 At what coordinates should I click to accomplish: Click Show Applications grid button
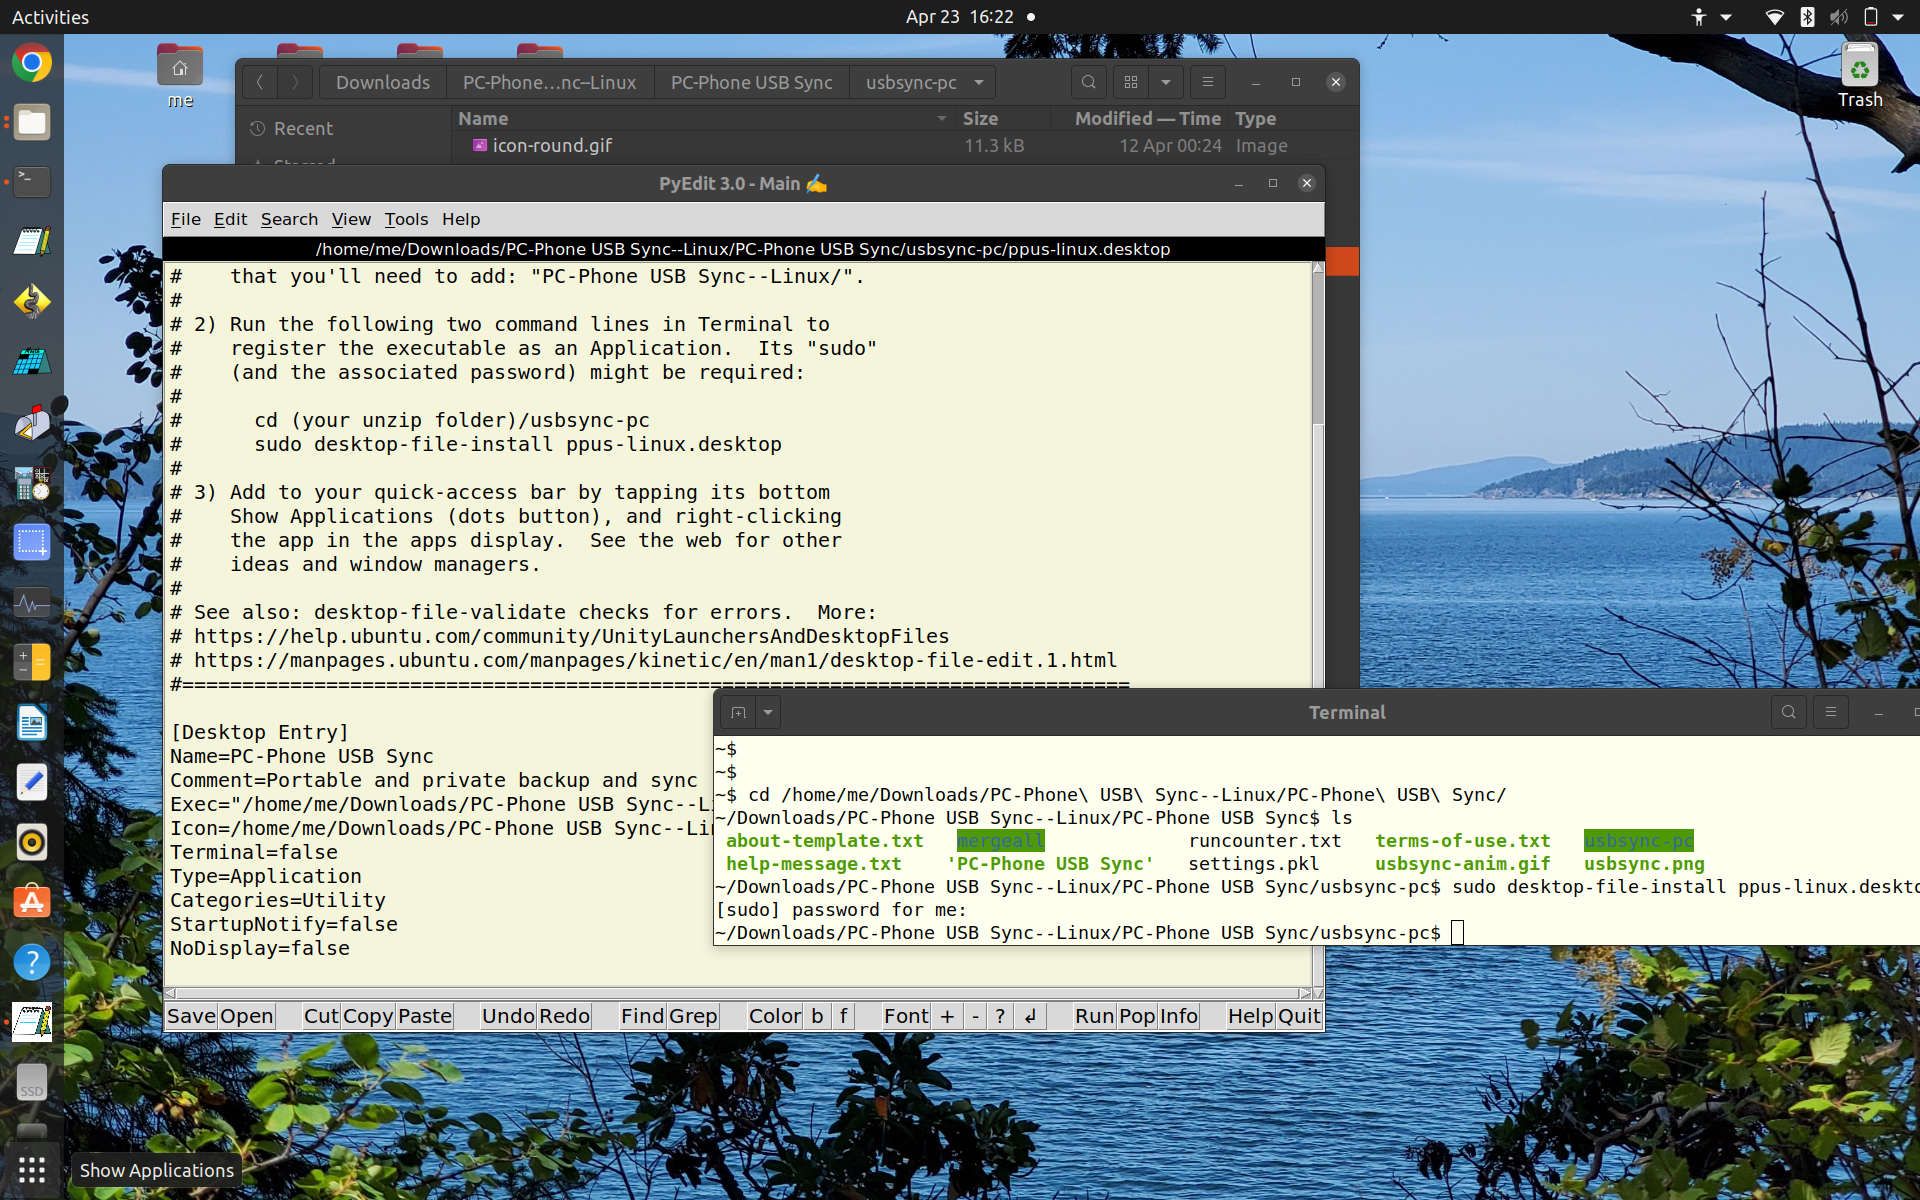[32, 1169]
